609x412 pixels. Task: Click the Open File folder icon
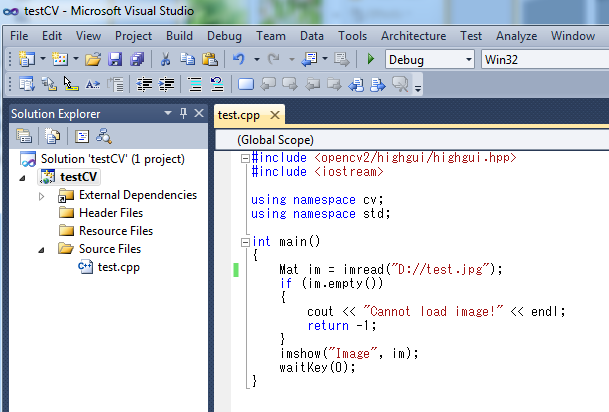[x=93, y=59]
